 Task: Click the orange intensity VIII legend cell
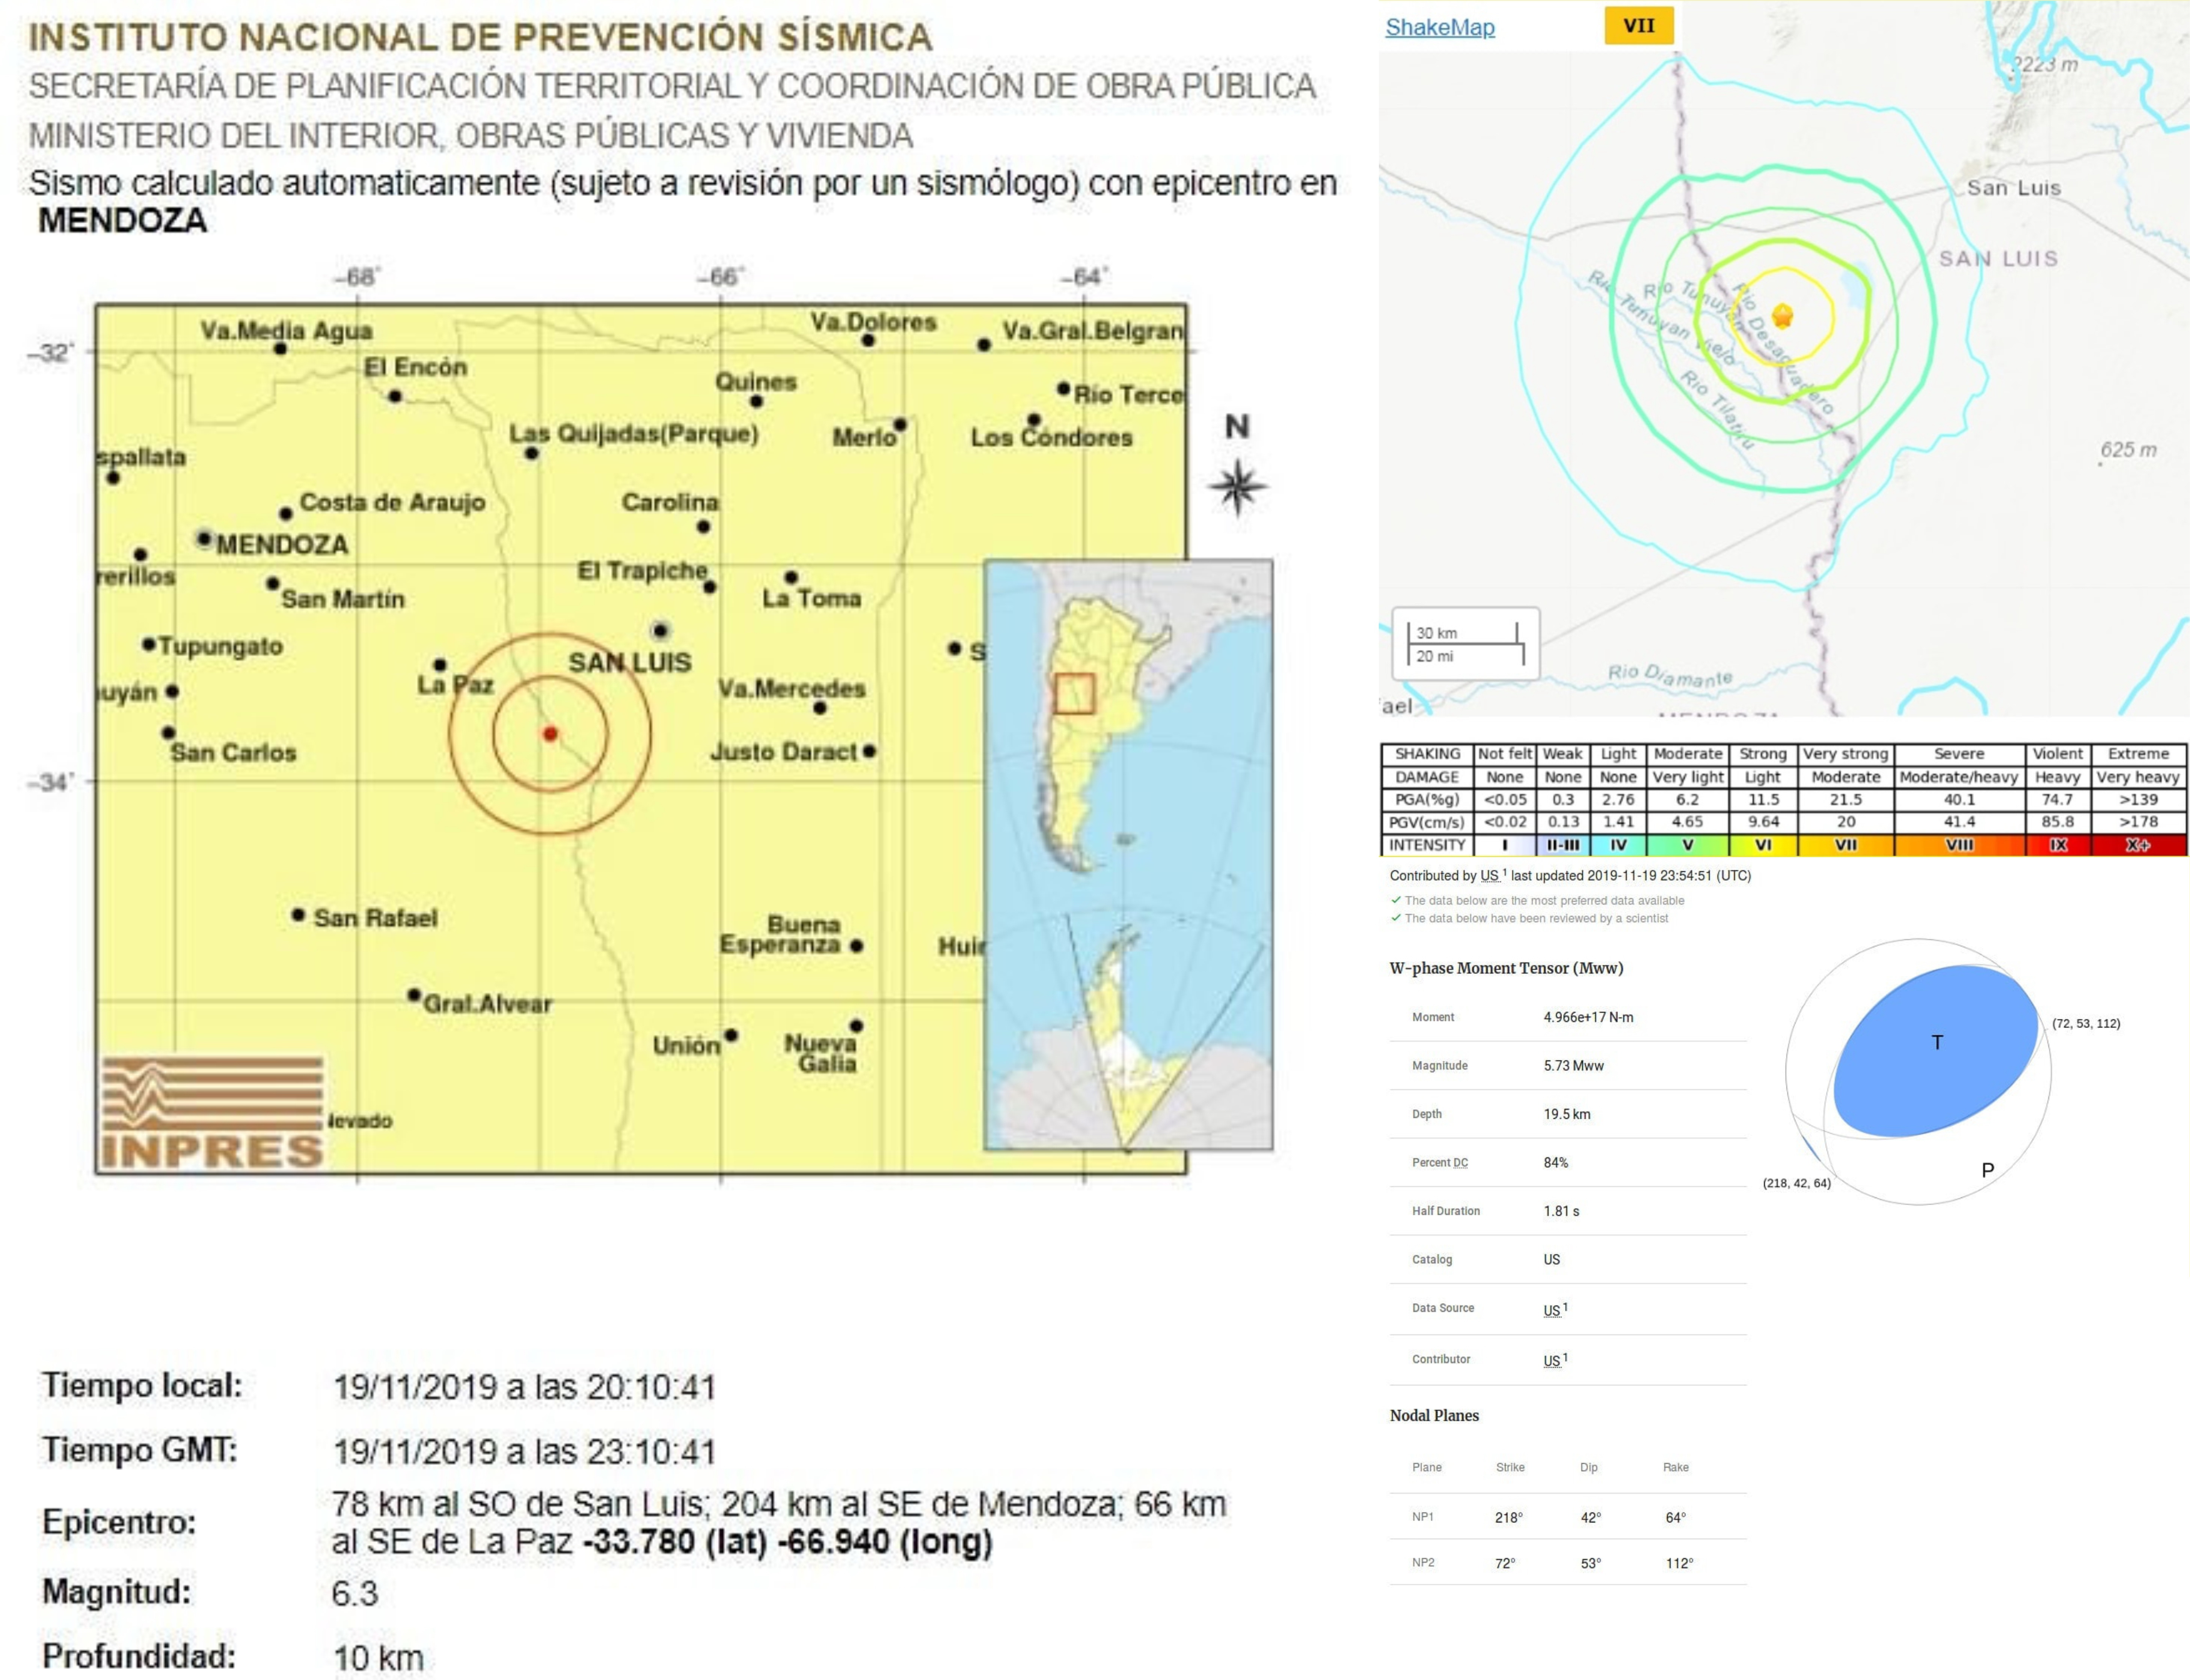(1960, 845)
